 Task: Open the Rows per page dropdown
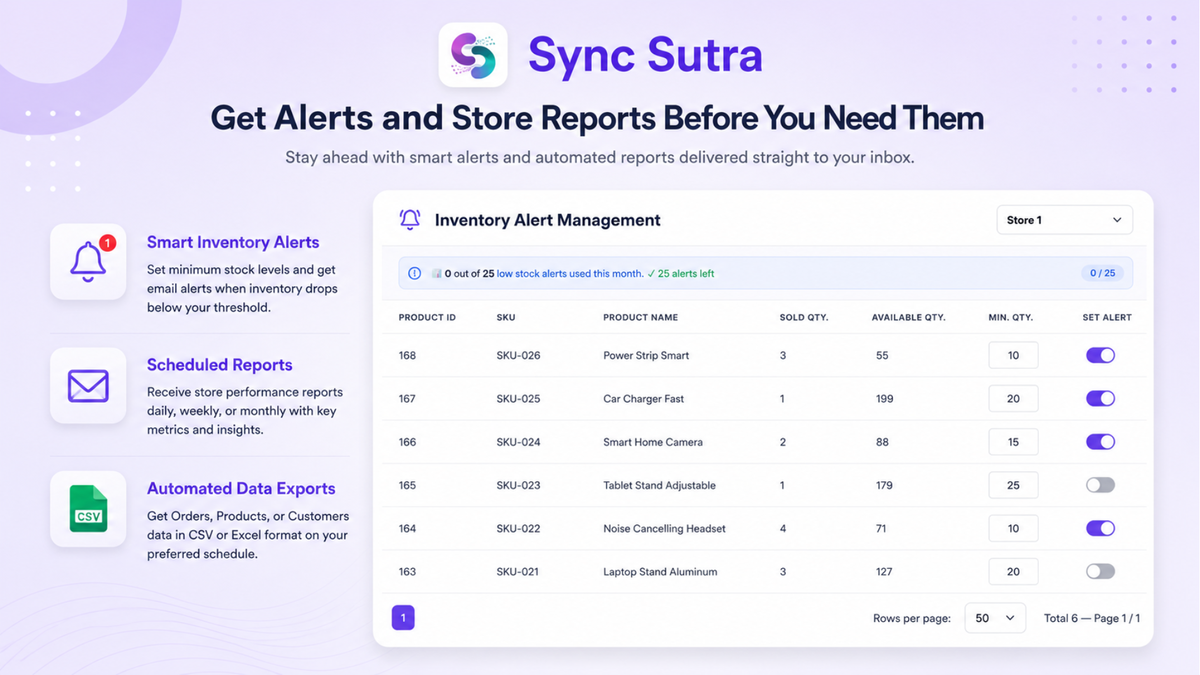(995, 618)
